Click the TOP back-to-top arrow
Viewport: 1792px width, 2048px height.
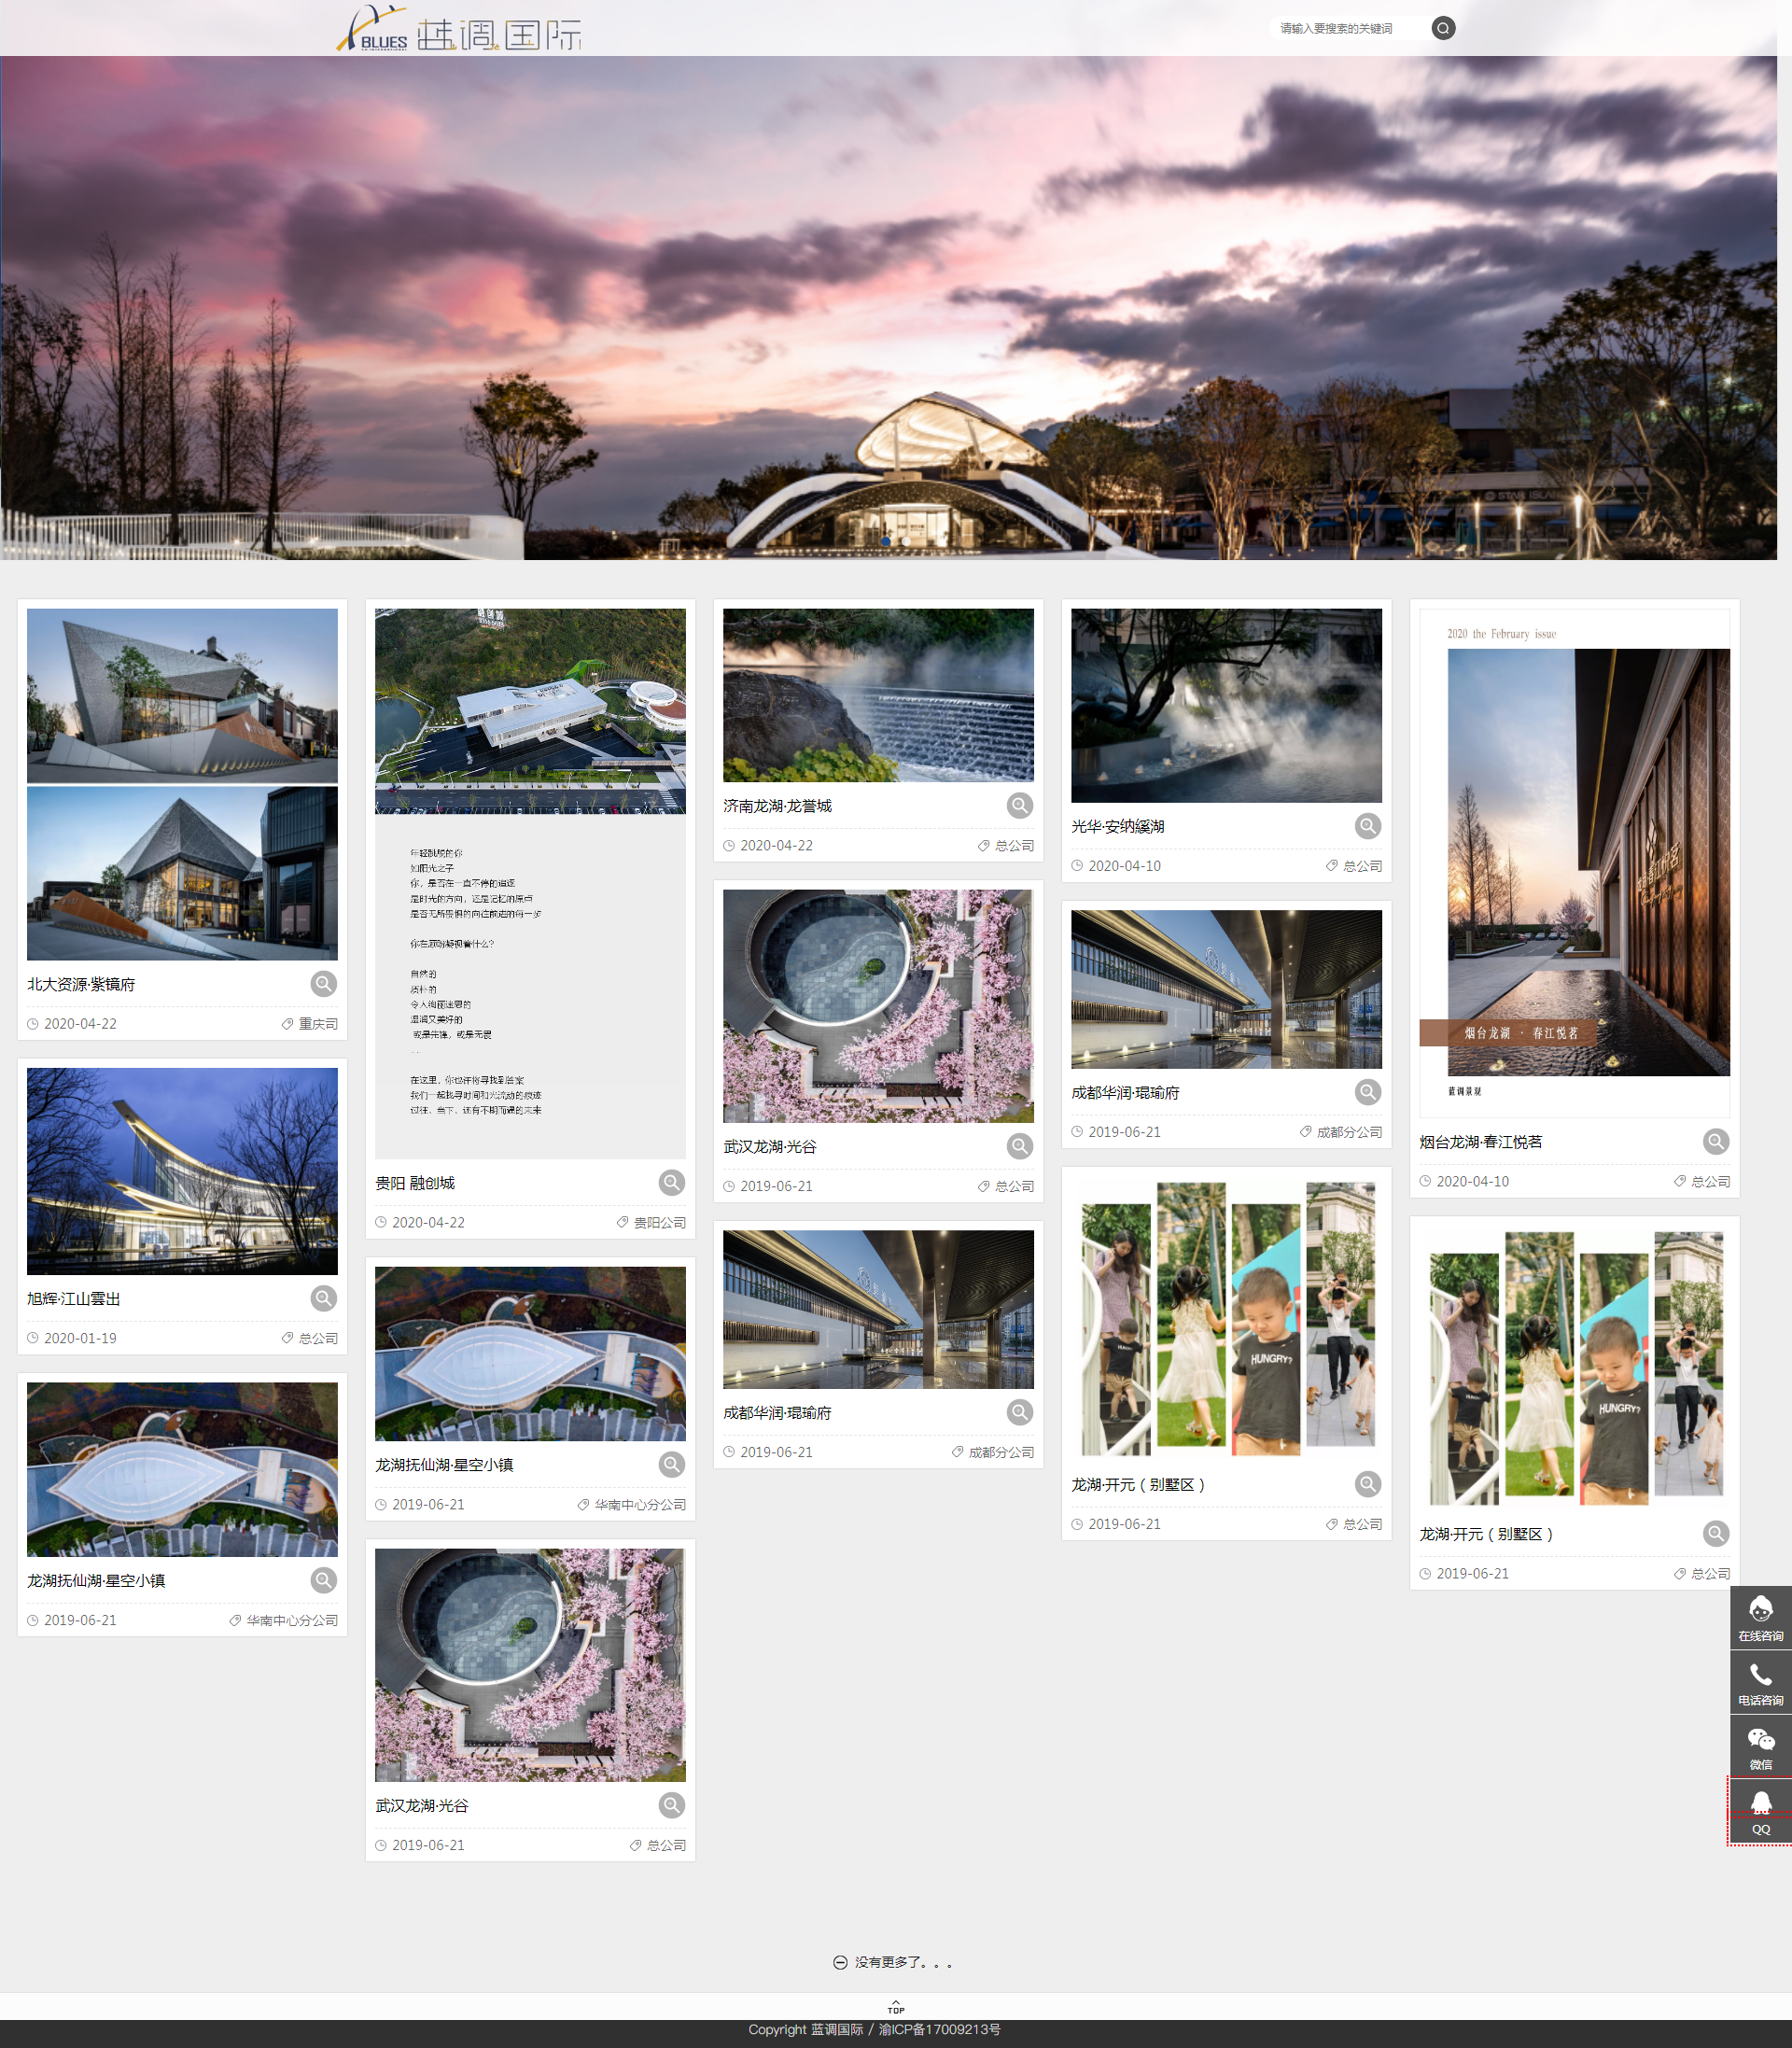[x=895, y=2007]
